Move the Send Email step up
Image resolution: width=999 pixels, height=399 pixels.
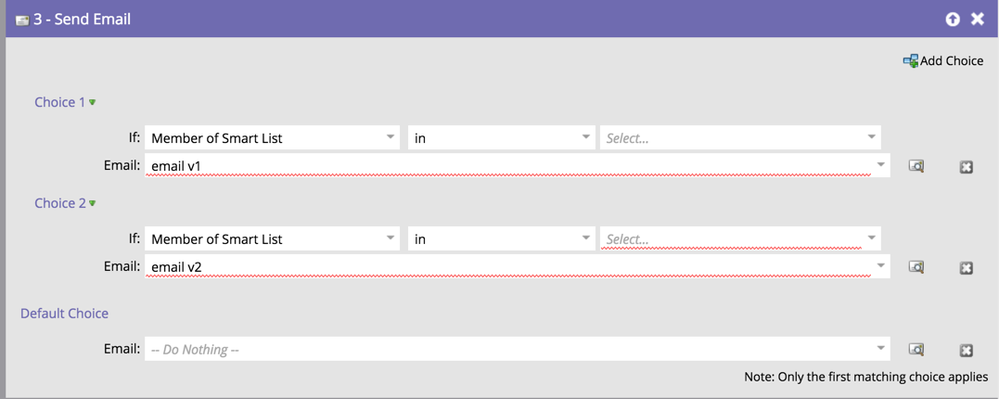[x=952, y=20]
